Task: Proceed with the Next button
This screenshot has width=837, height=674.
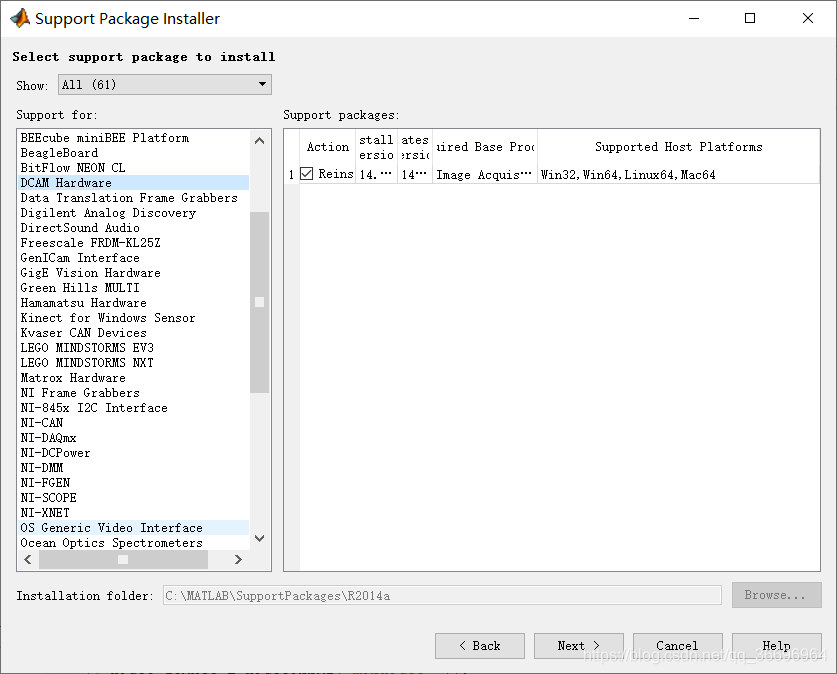Action: click(x=579, y=646)
